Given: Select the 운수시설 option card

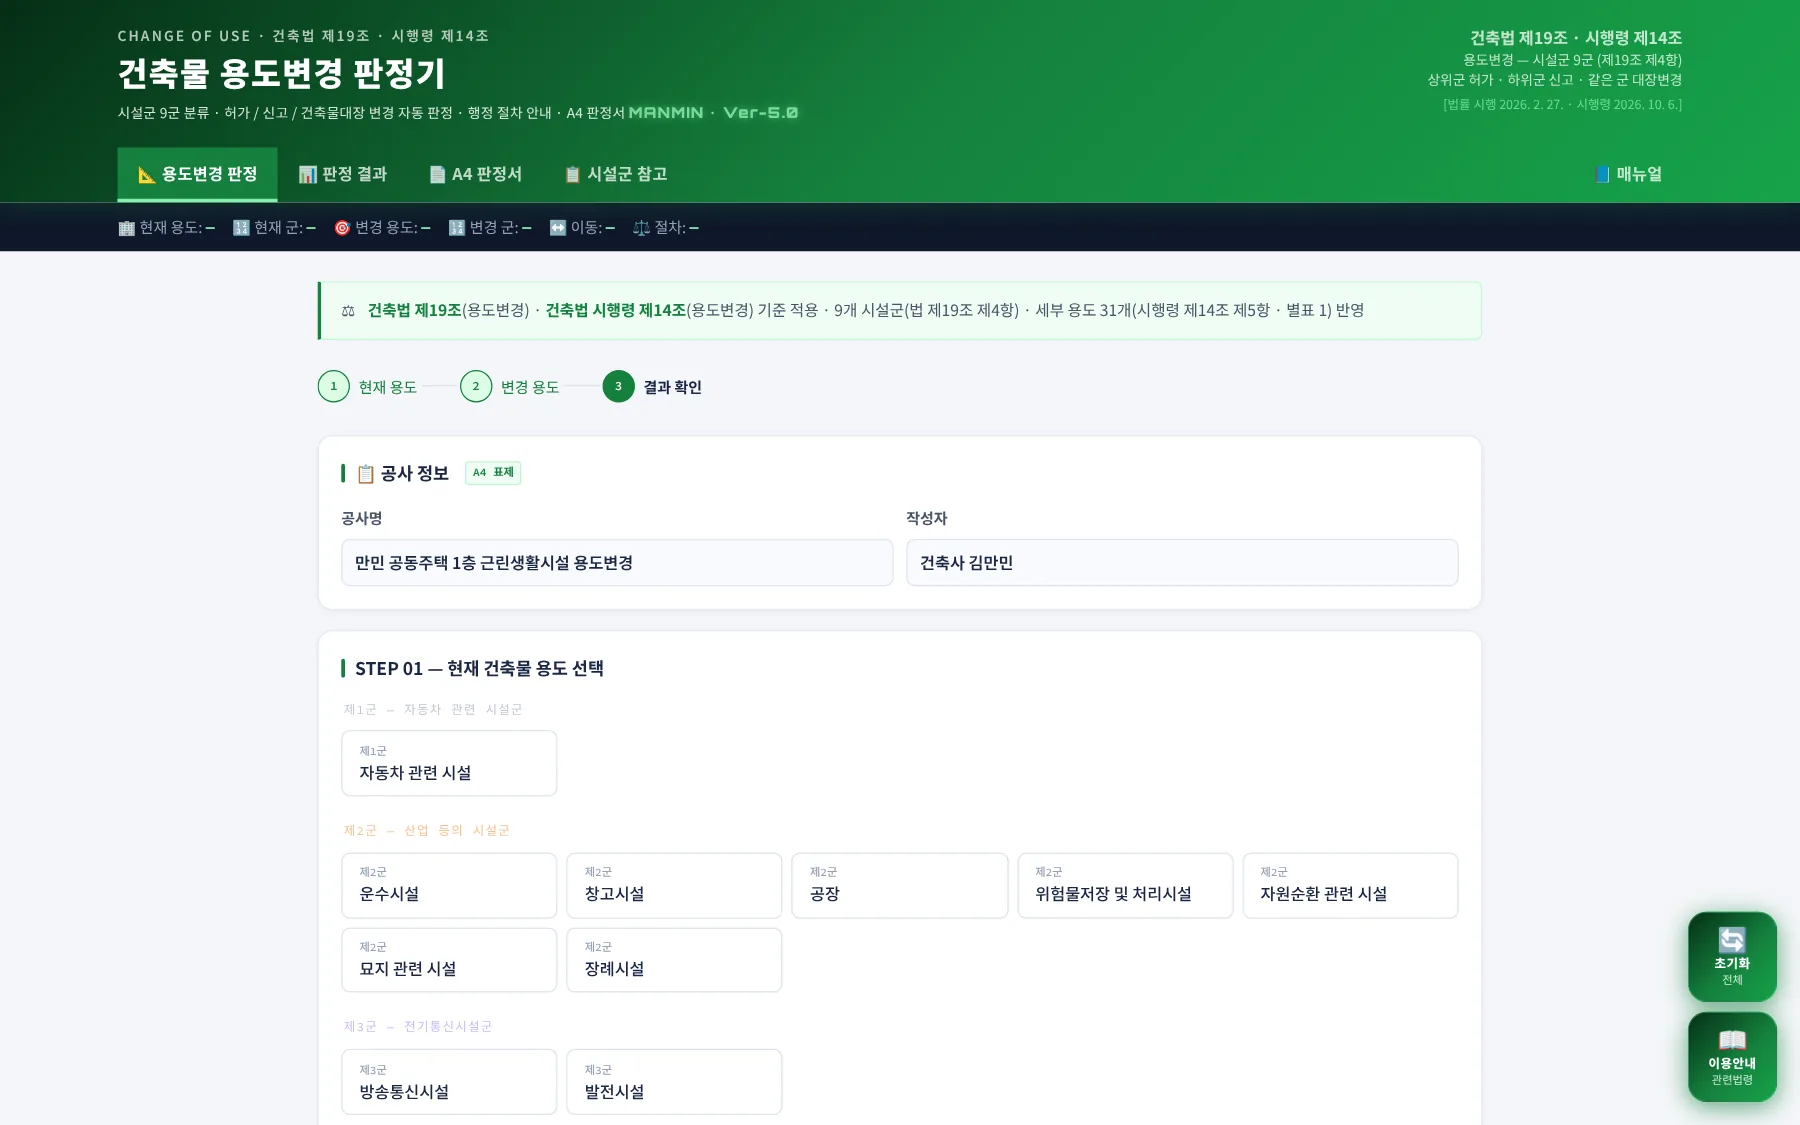Looking at the screenshot, I should pyautogui.click(x=449, y=885).
